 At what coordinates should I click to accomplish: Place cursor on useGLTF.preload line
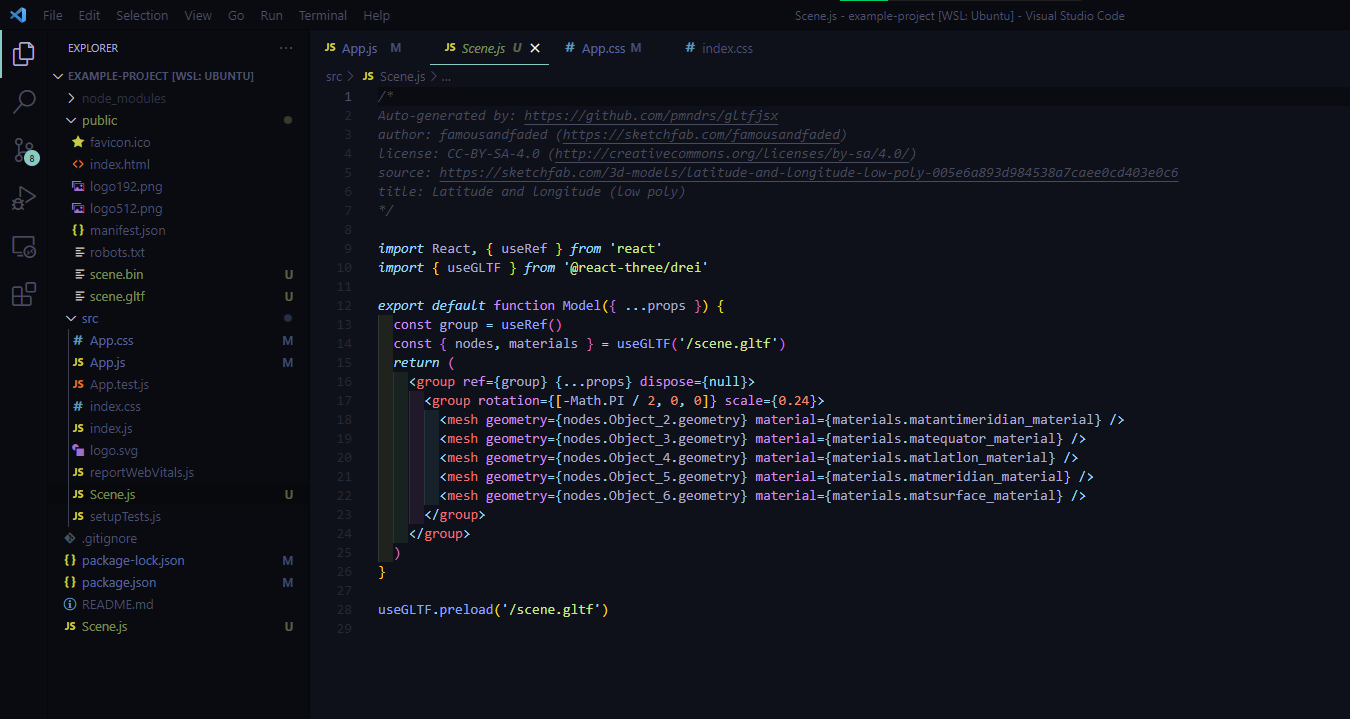[493, 609]
